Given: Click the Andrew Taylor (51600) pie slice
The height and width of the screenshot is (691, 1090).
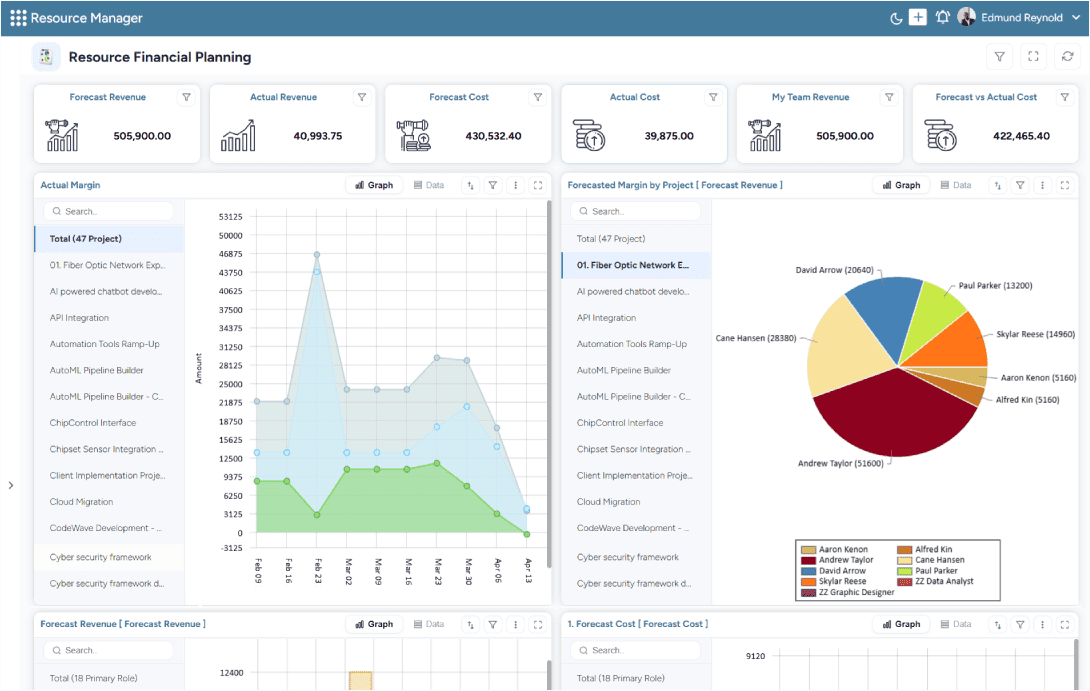Looking at the screenshot, I should (x=897, y=417).
